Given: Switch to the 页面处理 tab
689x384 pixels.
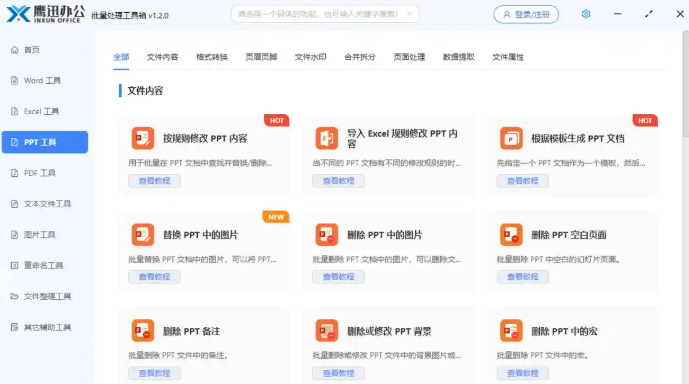Looking at the screenshot, I should (409, 57).
